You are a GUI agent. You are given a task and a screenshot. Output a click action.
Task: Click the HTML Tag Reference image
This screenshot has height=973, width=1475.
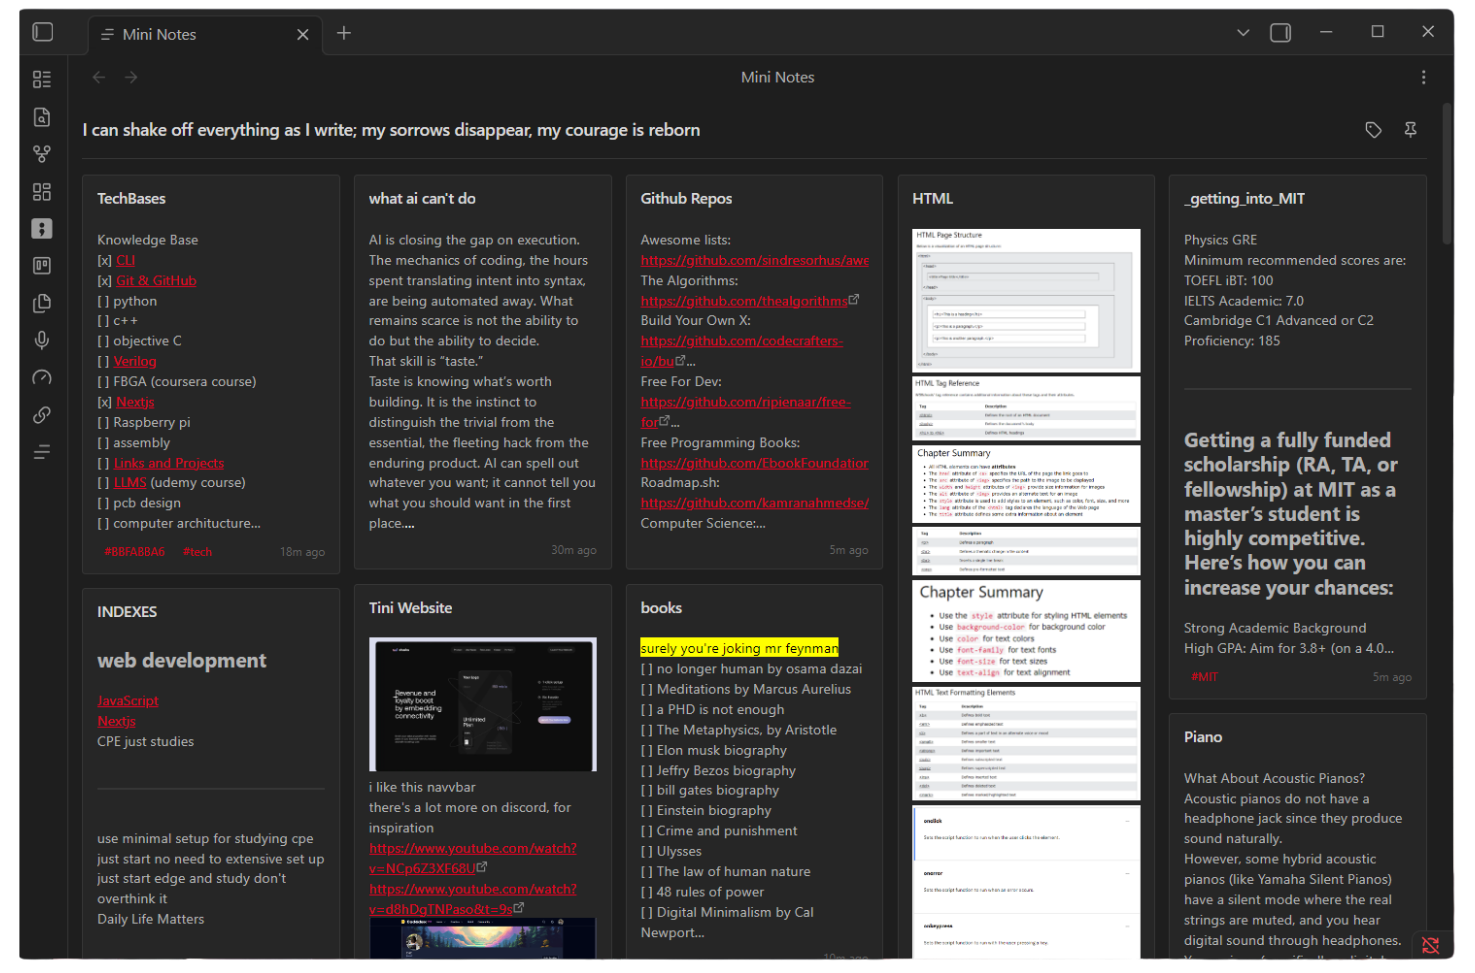1026,408
